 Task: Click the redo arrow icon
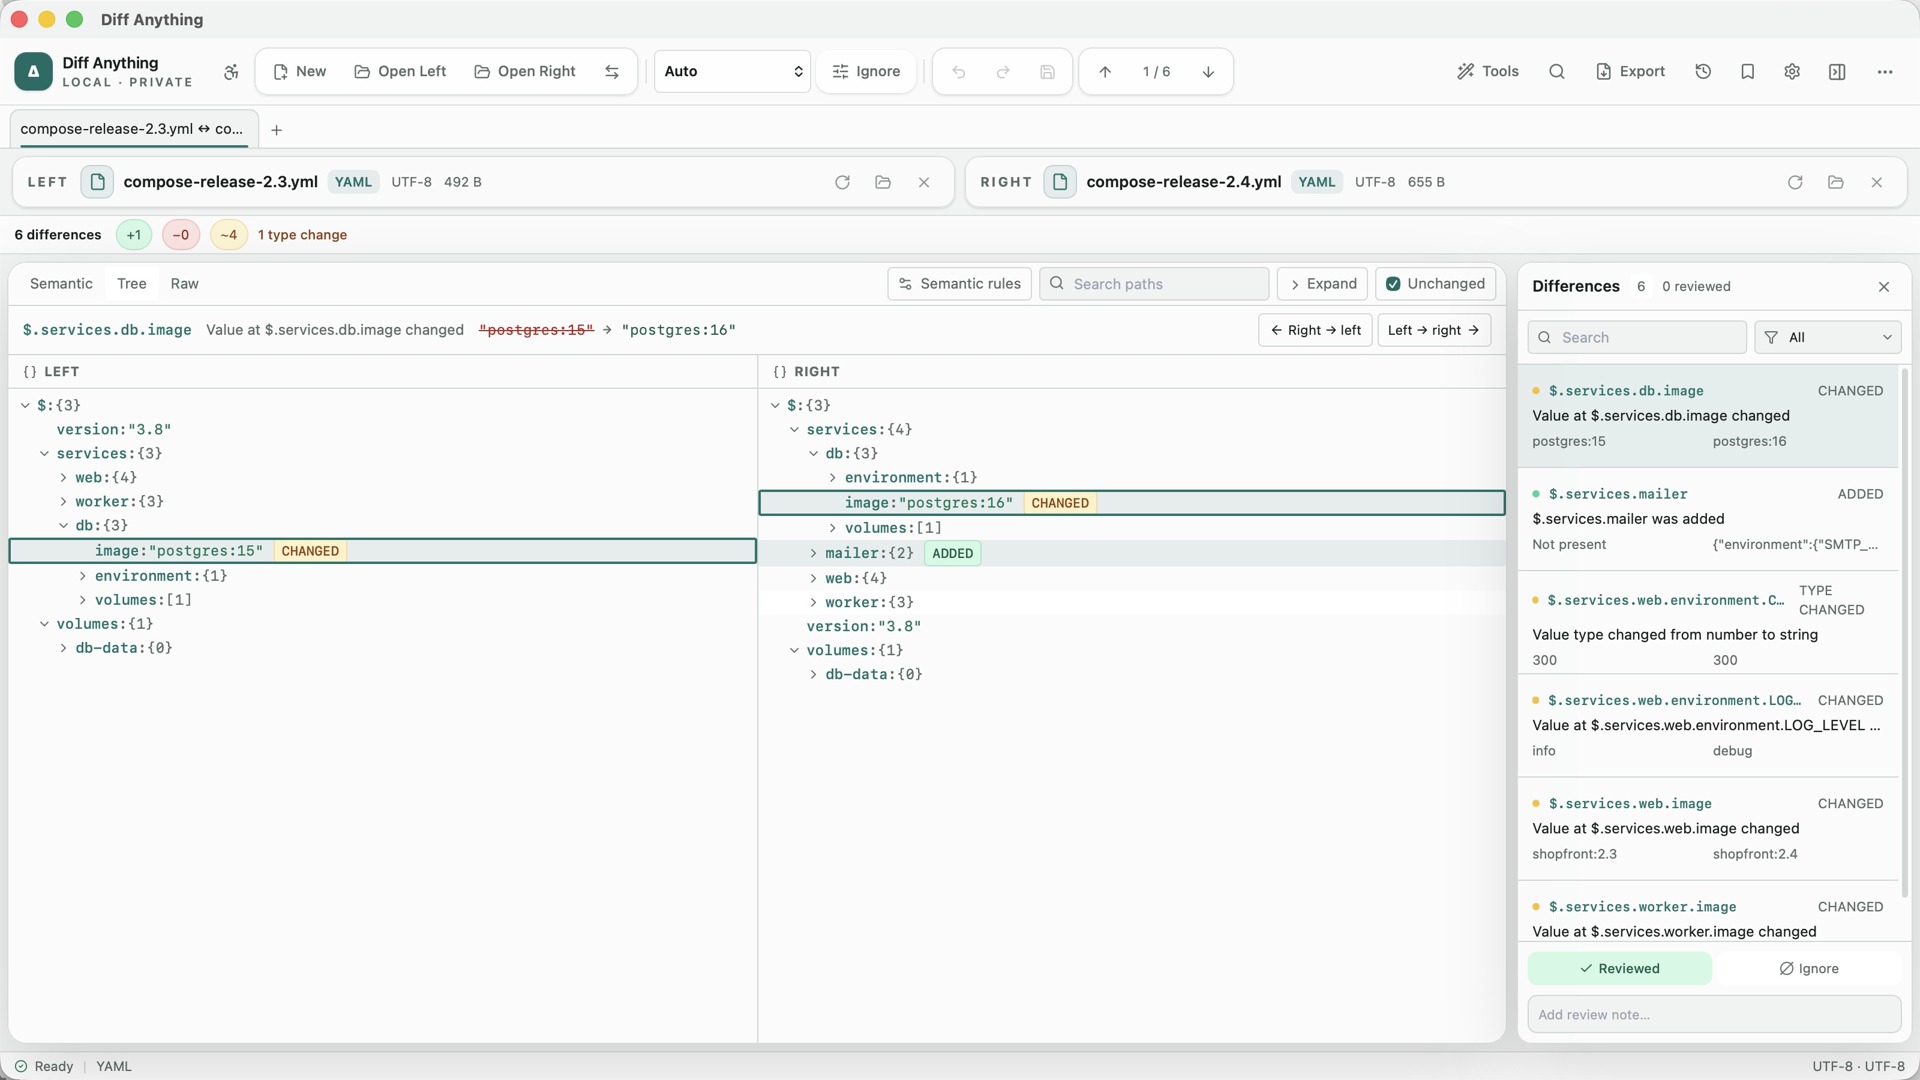(x=1003, y=72)
